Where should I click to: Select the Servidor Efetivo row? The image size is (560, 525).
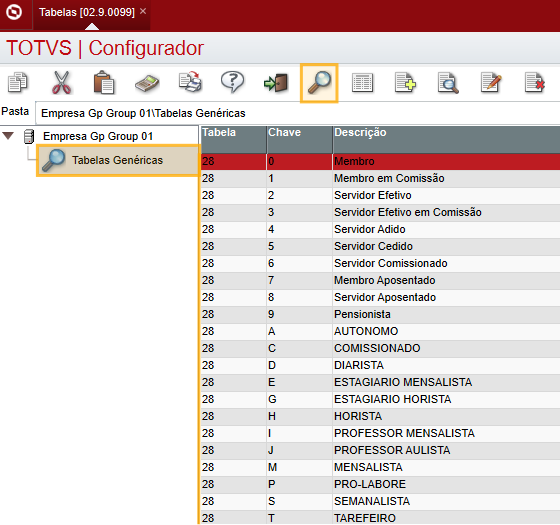click(x=380, y=195)
